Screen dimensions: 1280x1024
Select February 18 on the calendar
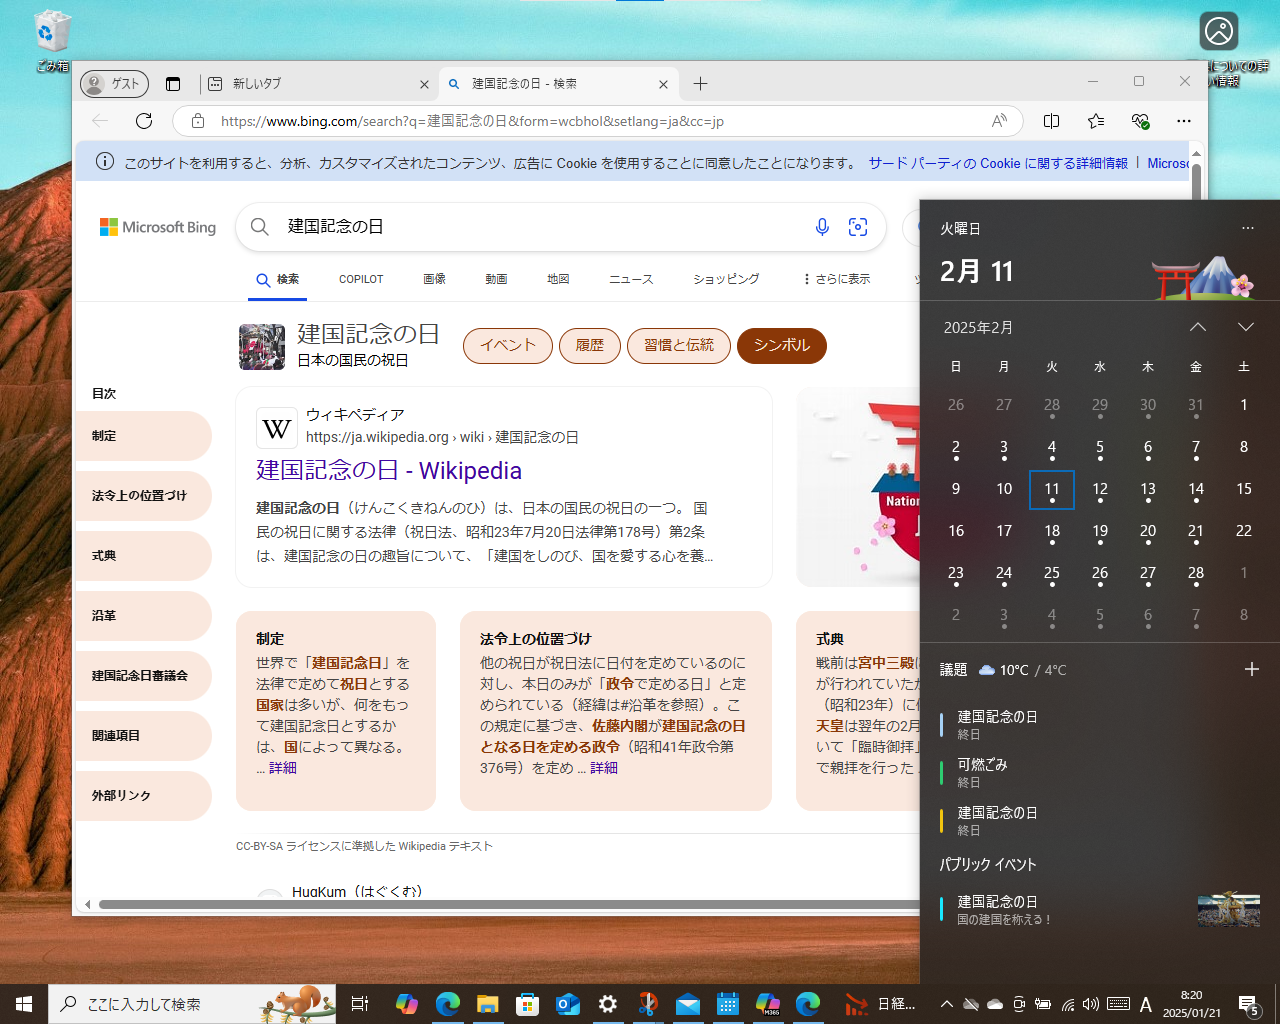(x=1052, y=530)
